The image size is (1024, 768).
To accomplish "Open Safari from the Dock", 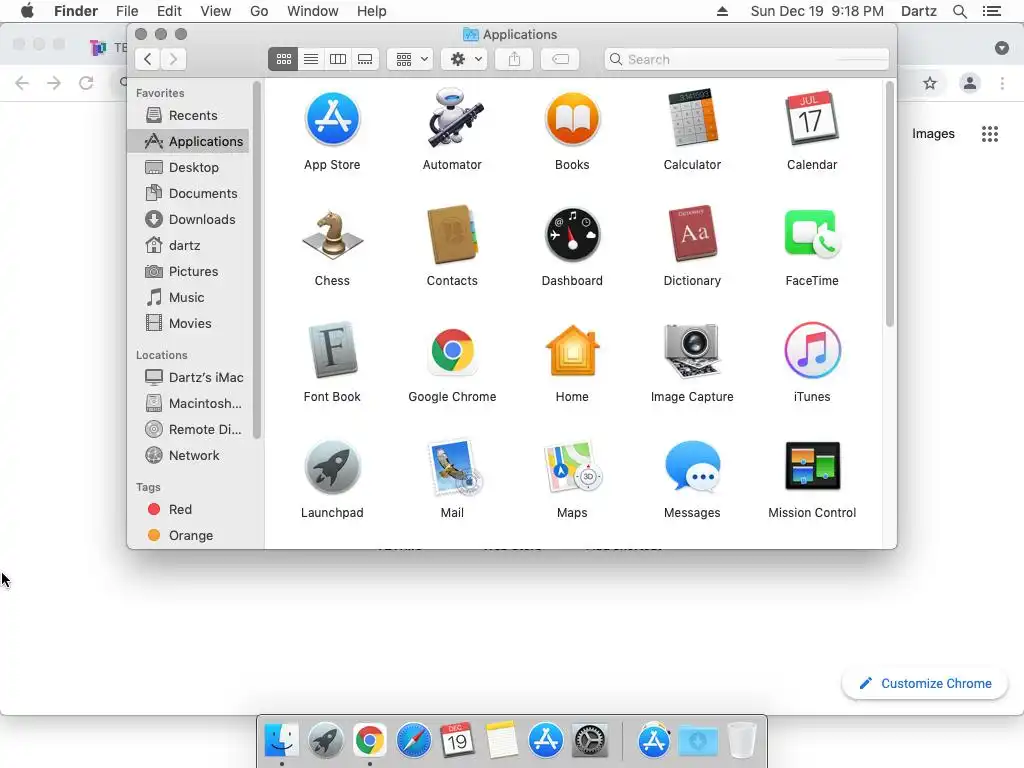I will tap(413, 741).
